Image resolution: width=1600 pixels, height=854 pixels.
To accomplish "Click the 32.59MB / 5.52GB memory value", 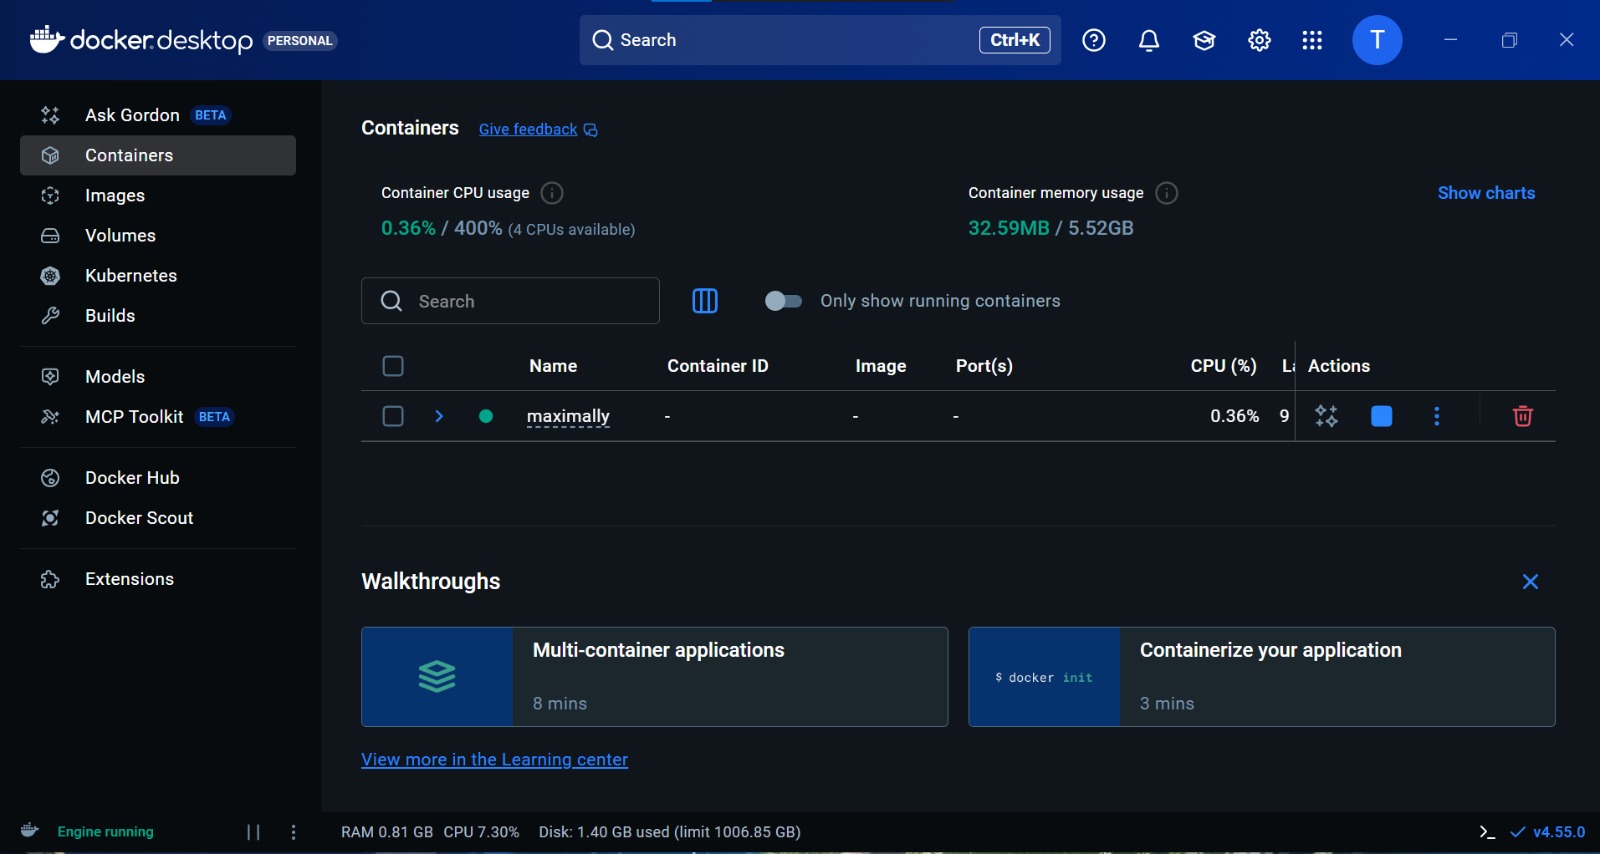I will 1051,228.
